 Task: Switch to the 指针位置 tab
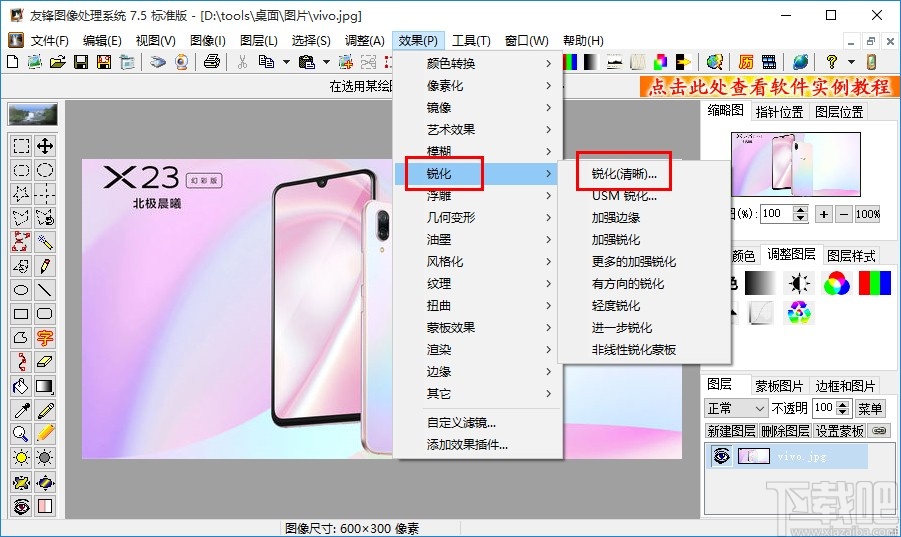coord(779,112)
